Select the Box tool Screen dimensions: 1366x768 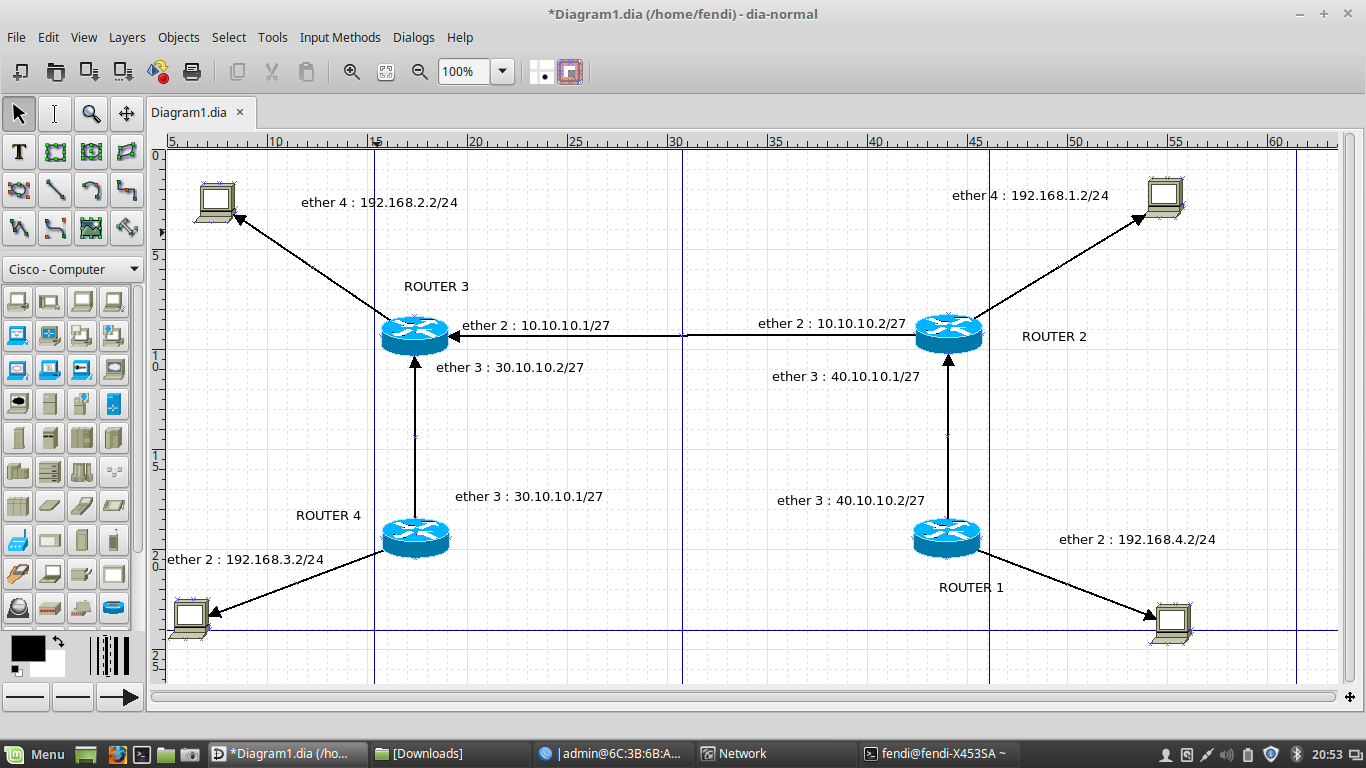click(x=55, y=152)
